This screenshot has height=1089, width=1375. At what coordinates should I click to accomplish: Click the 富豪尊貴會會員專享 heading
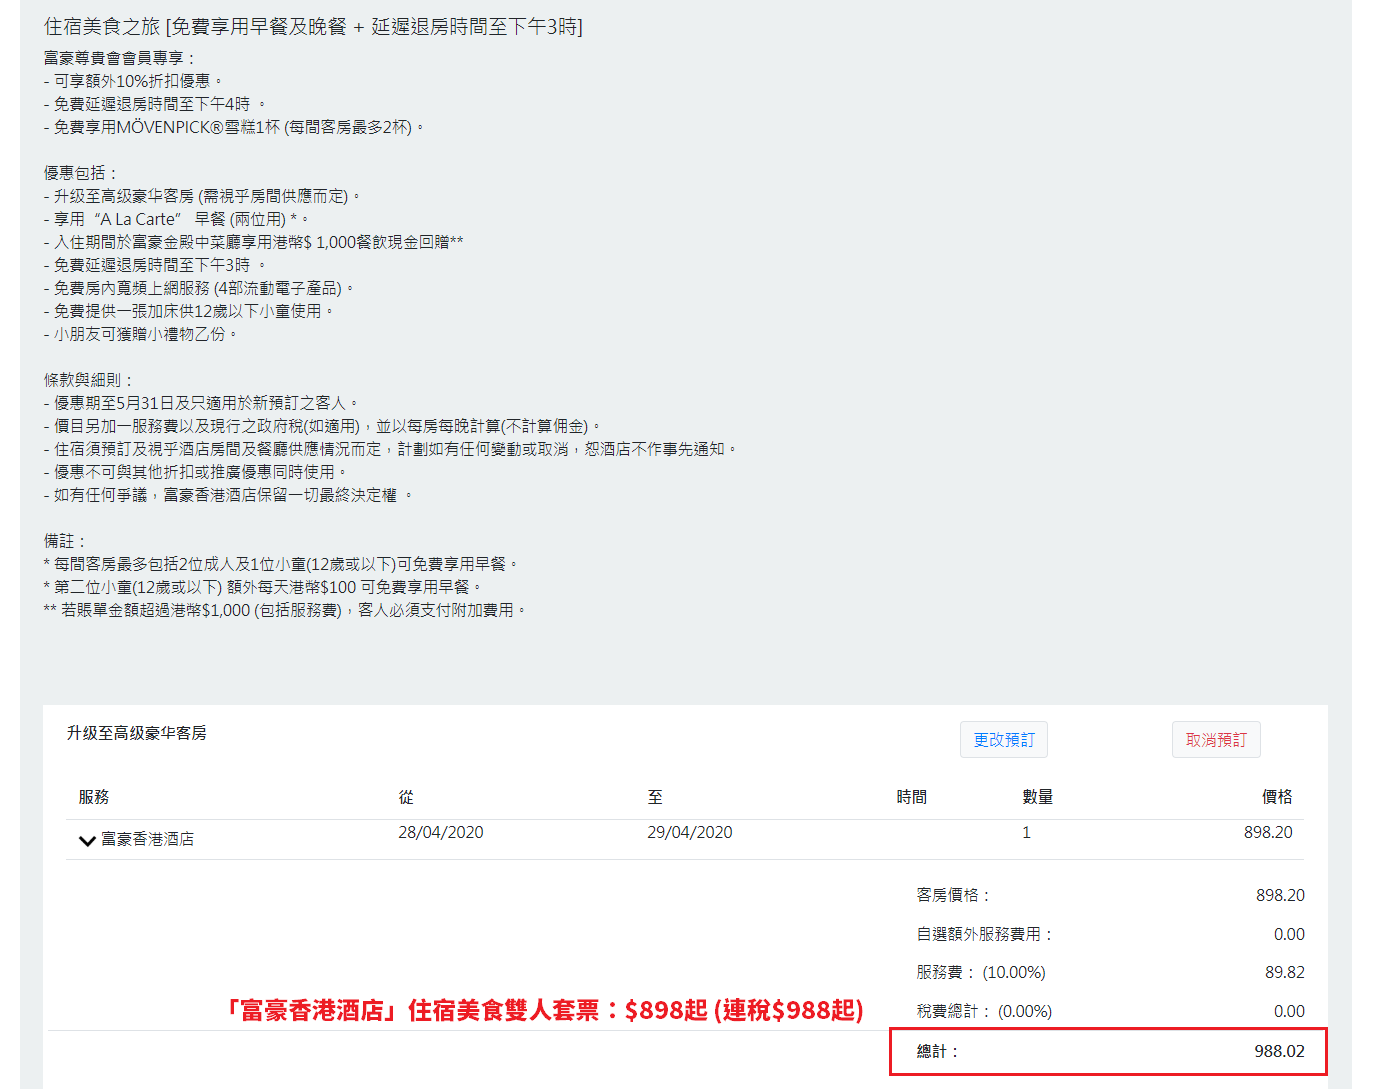tap(120, 58)
